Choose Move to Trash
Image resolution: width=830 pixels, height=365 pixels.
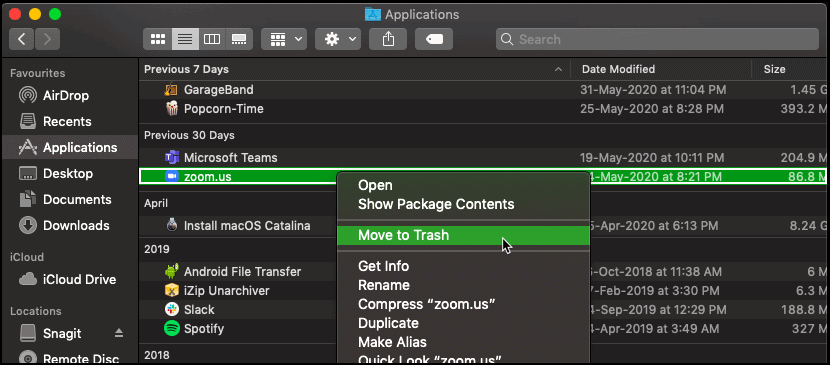(x=463, y=235)
